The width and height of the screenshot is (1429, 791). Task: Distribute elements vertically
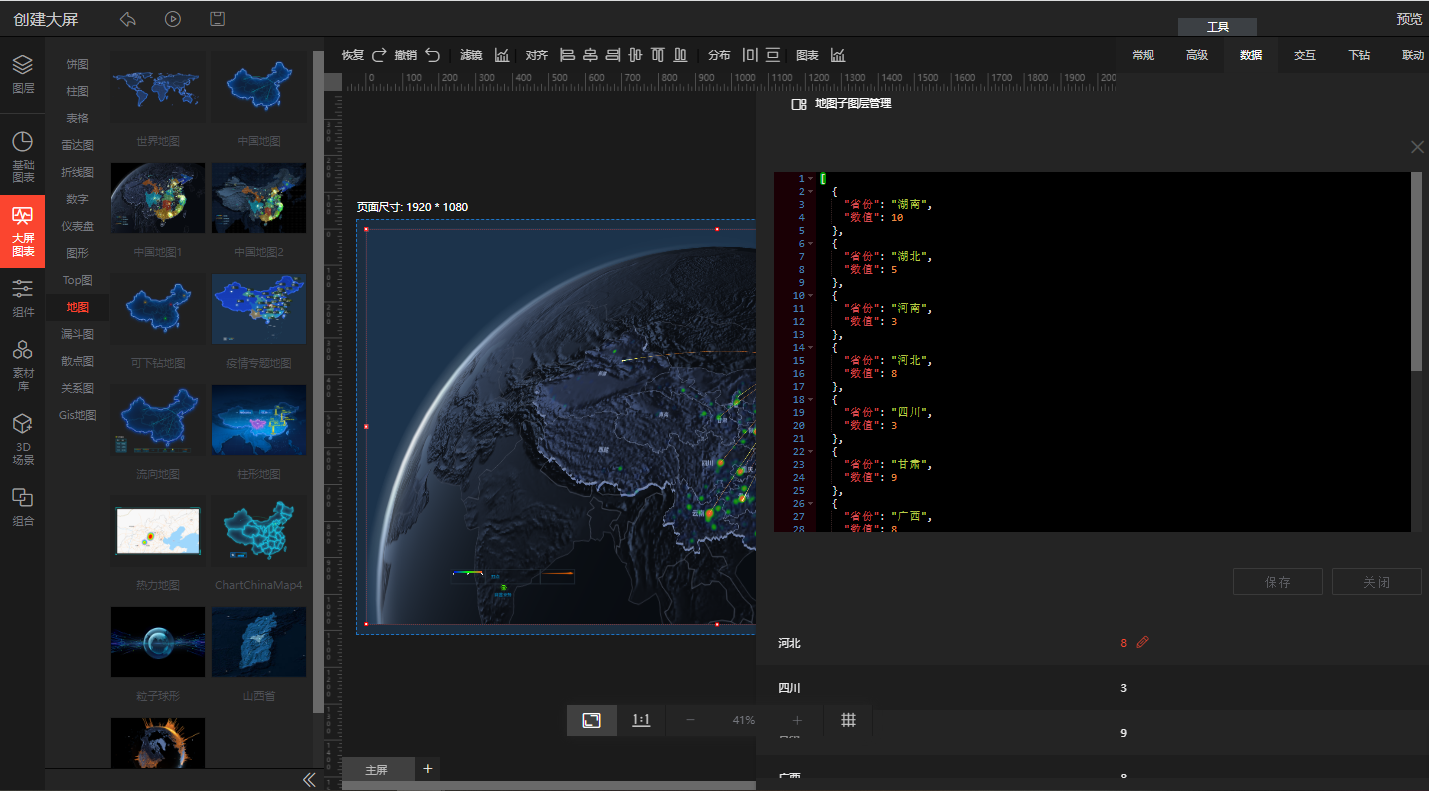(773, 55)
